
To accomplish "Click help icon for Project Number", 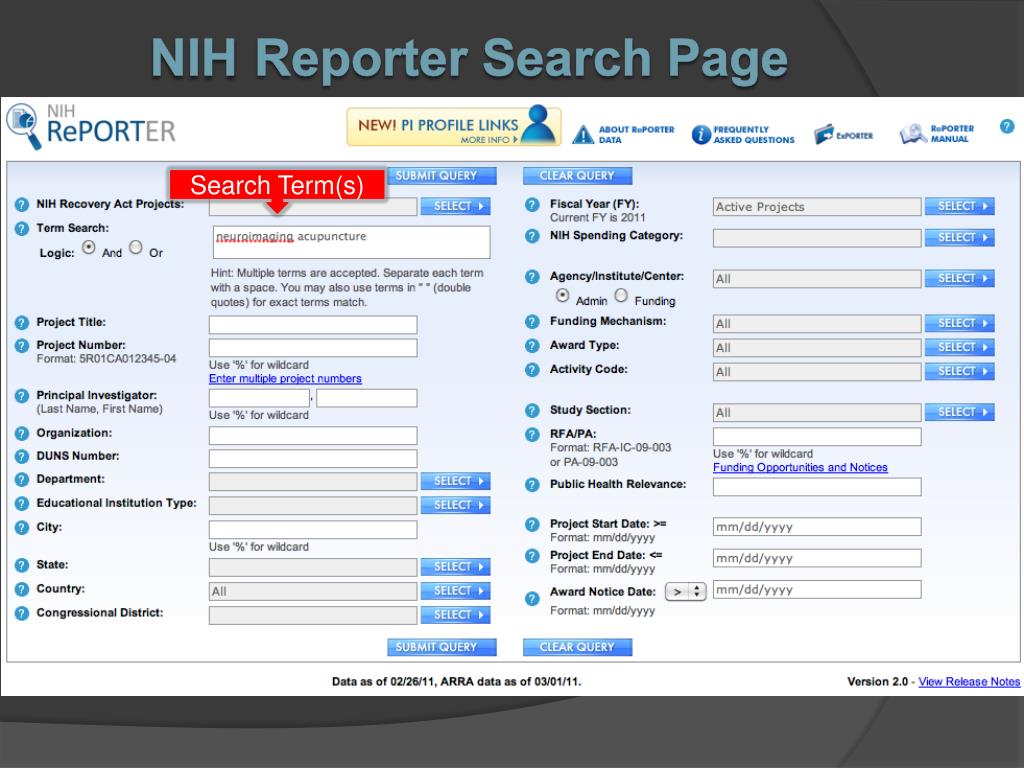I will [22, 345].
